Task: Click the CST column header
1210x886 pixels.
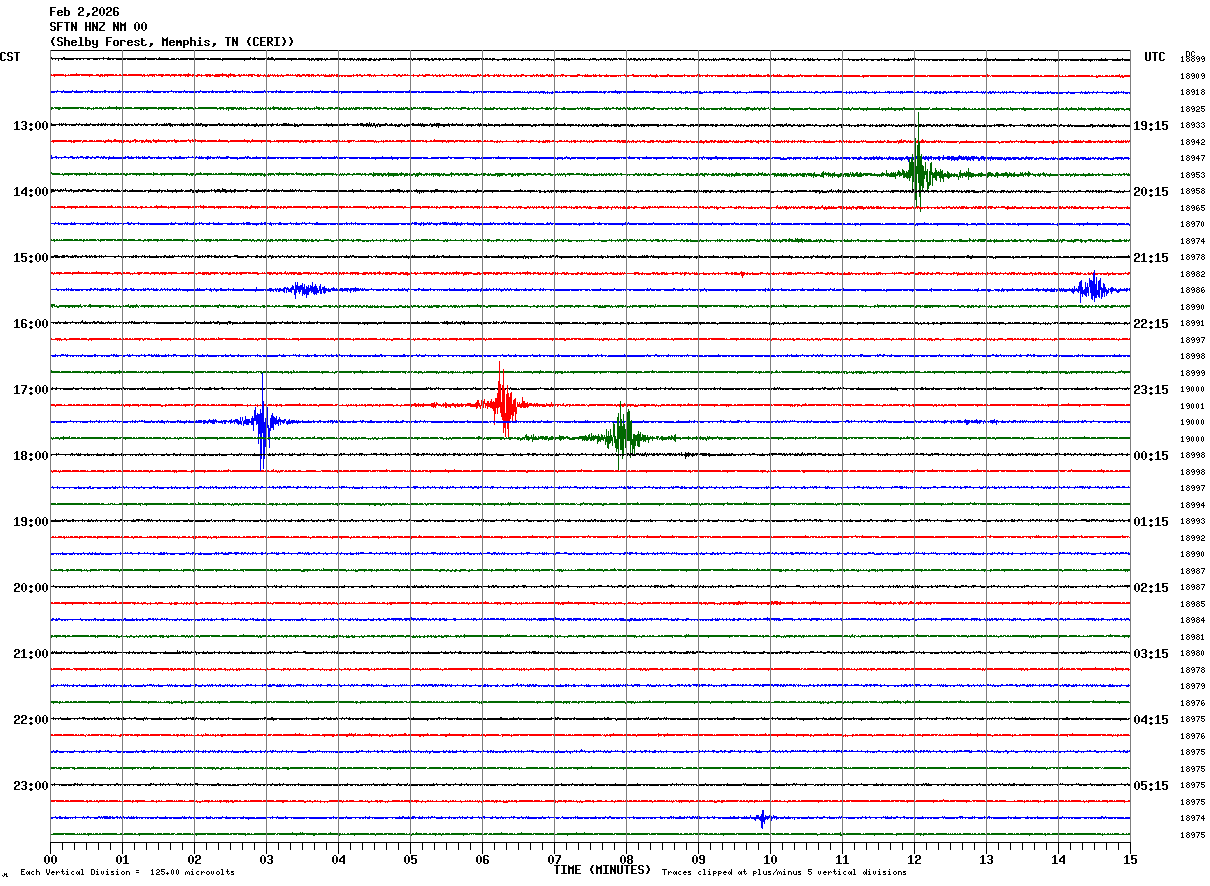Action: pyautogui.click(x=10, y=57)
